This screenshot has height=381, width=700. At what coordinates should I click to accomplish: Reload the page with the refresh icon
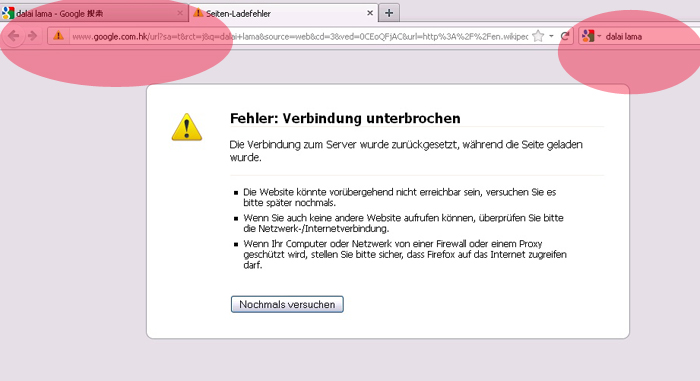565,36
